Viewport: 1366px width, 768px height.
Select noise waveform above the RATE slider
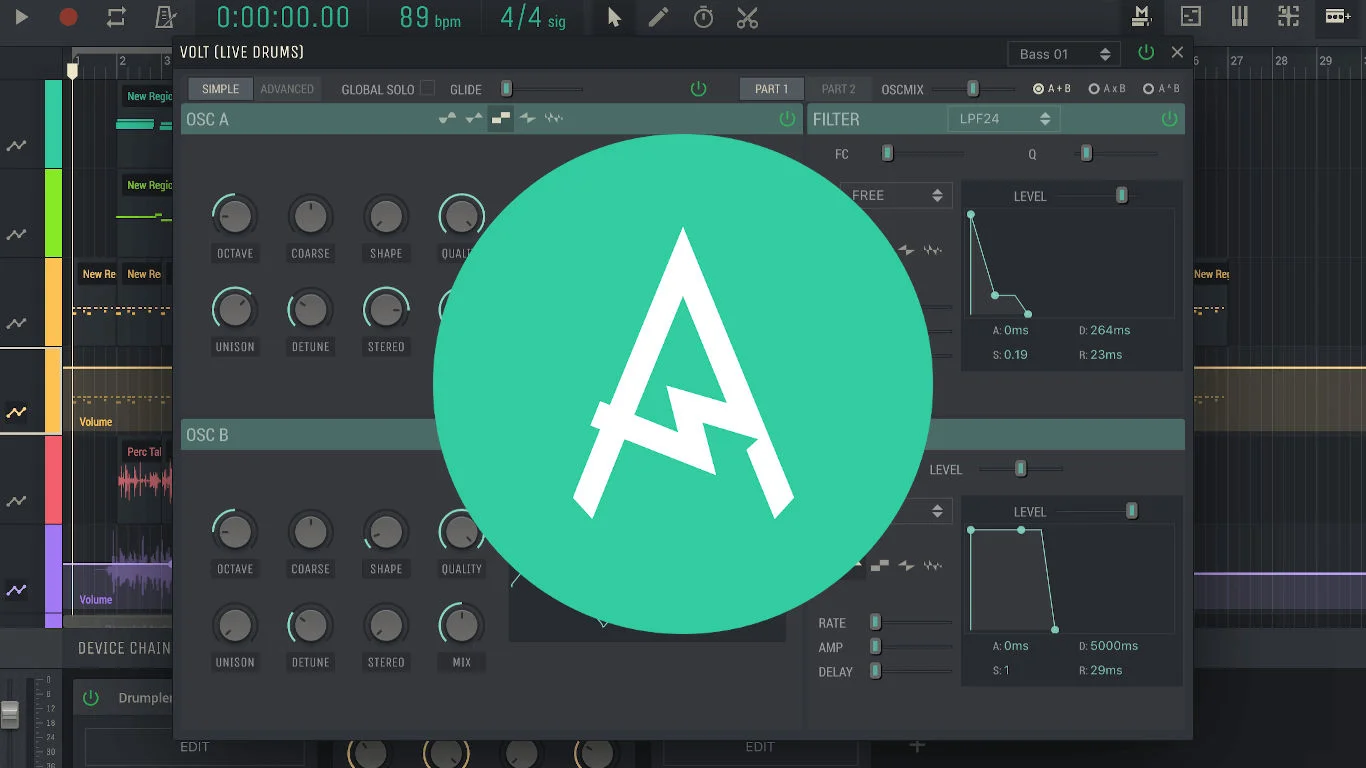(x=932, y=566)
